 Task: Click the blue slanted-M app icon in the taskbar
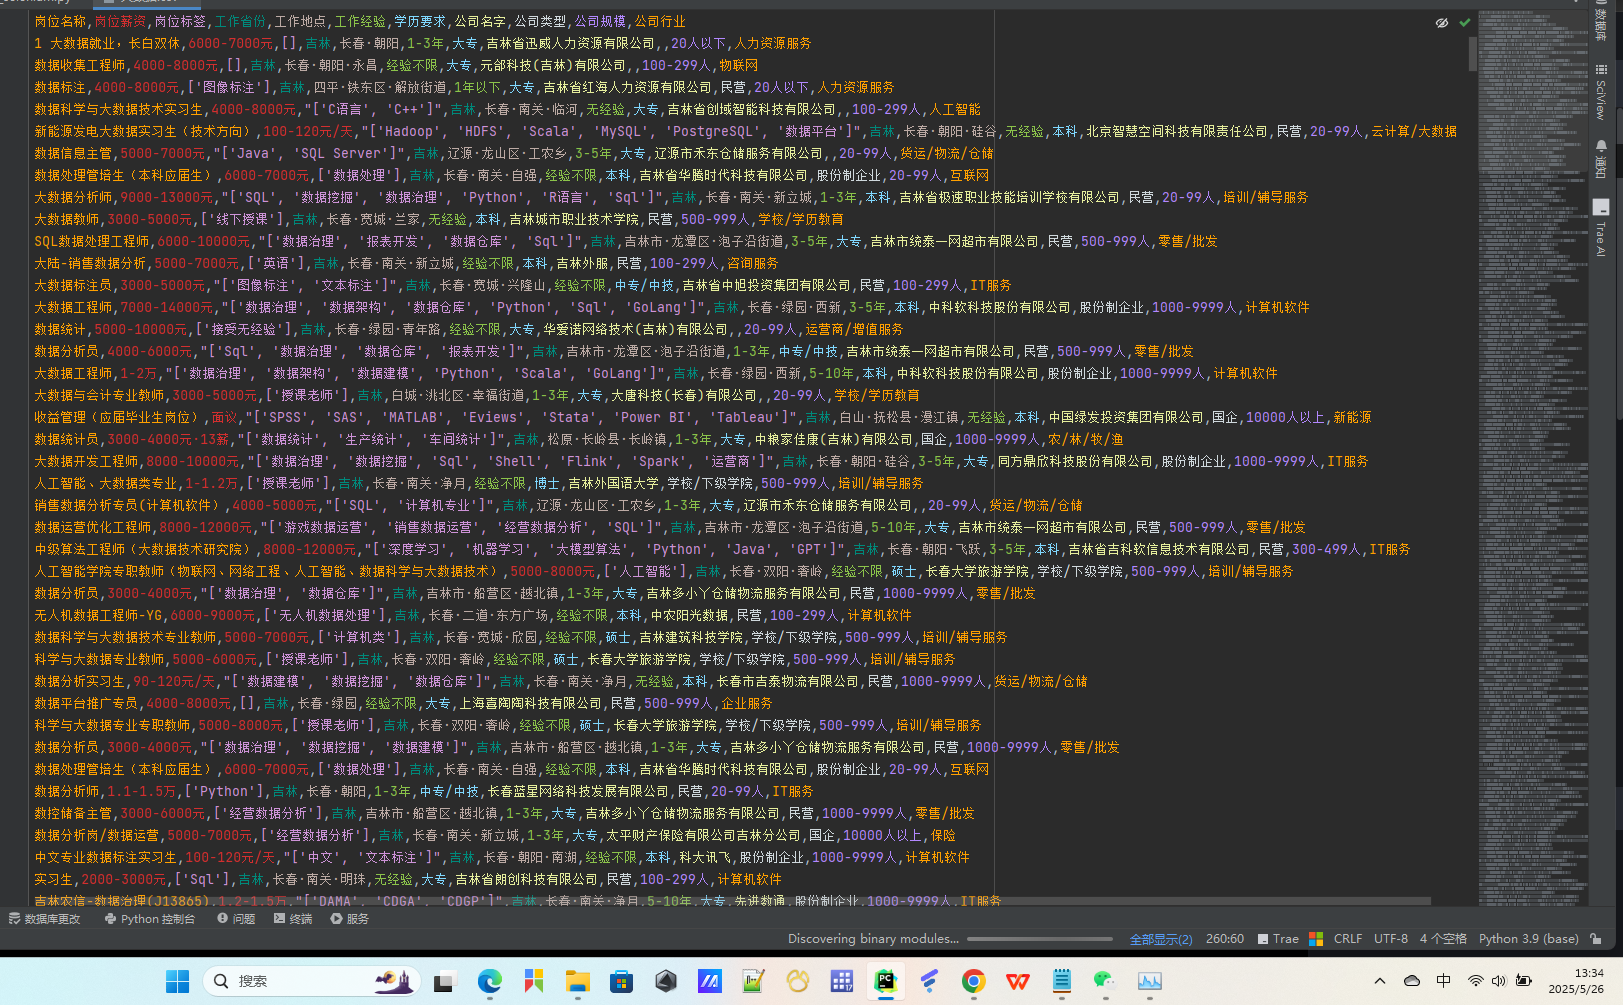(710, 982)
